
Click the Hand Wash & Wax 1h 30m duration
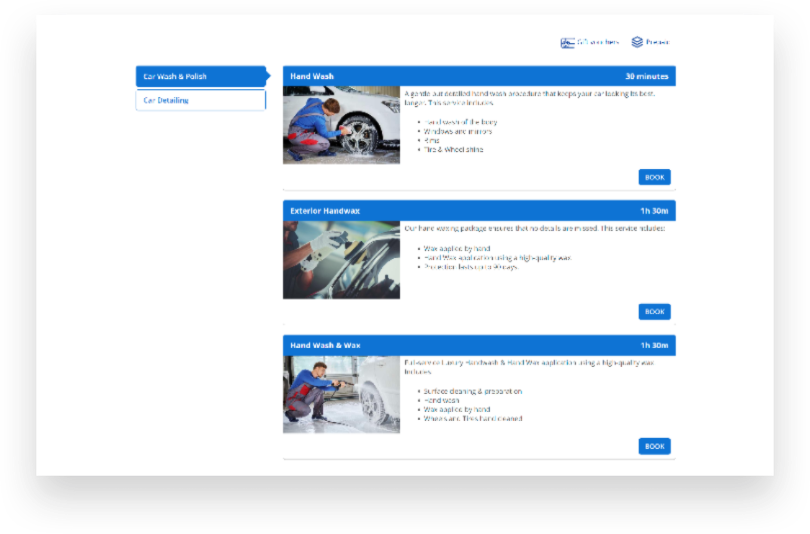[654, 345]
